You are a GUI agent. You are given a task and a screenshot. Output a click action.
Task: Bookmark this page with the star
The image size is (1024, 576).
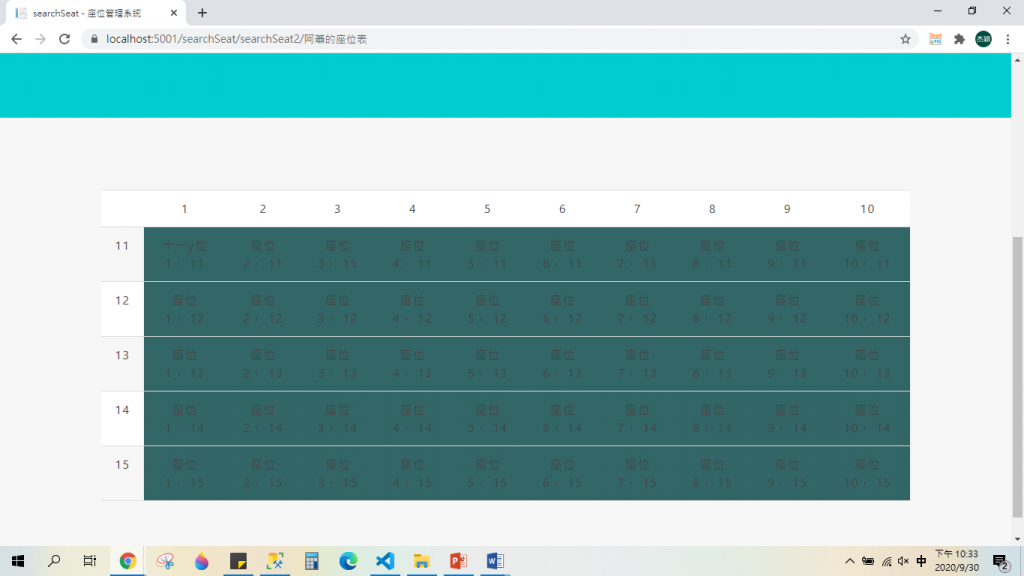[x=905, y=39]
